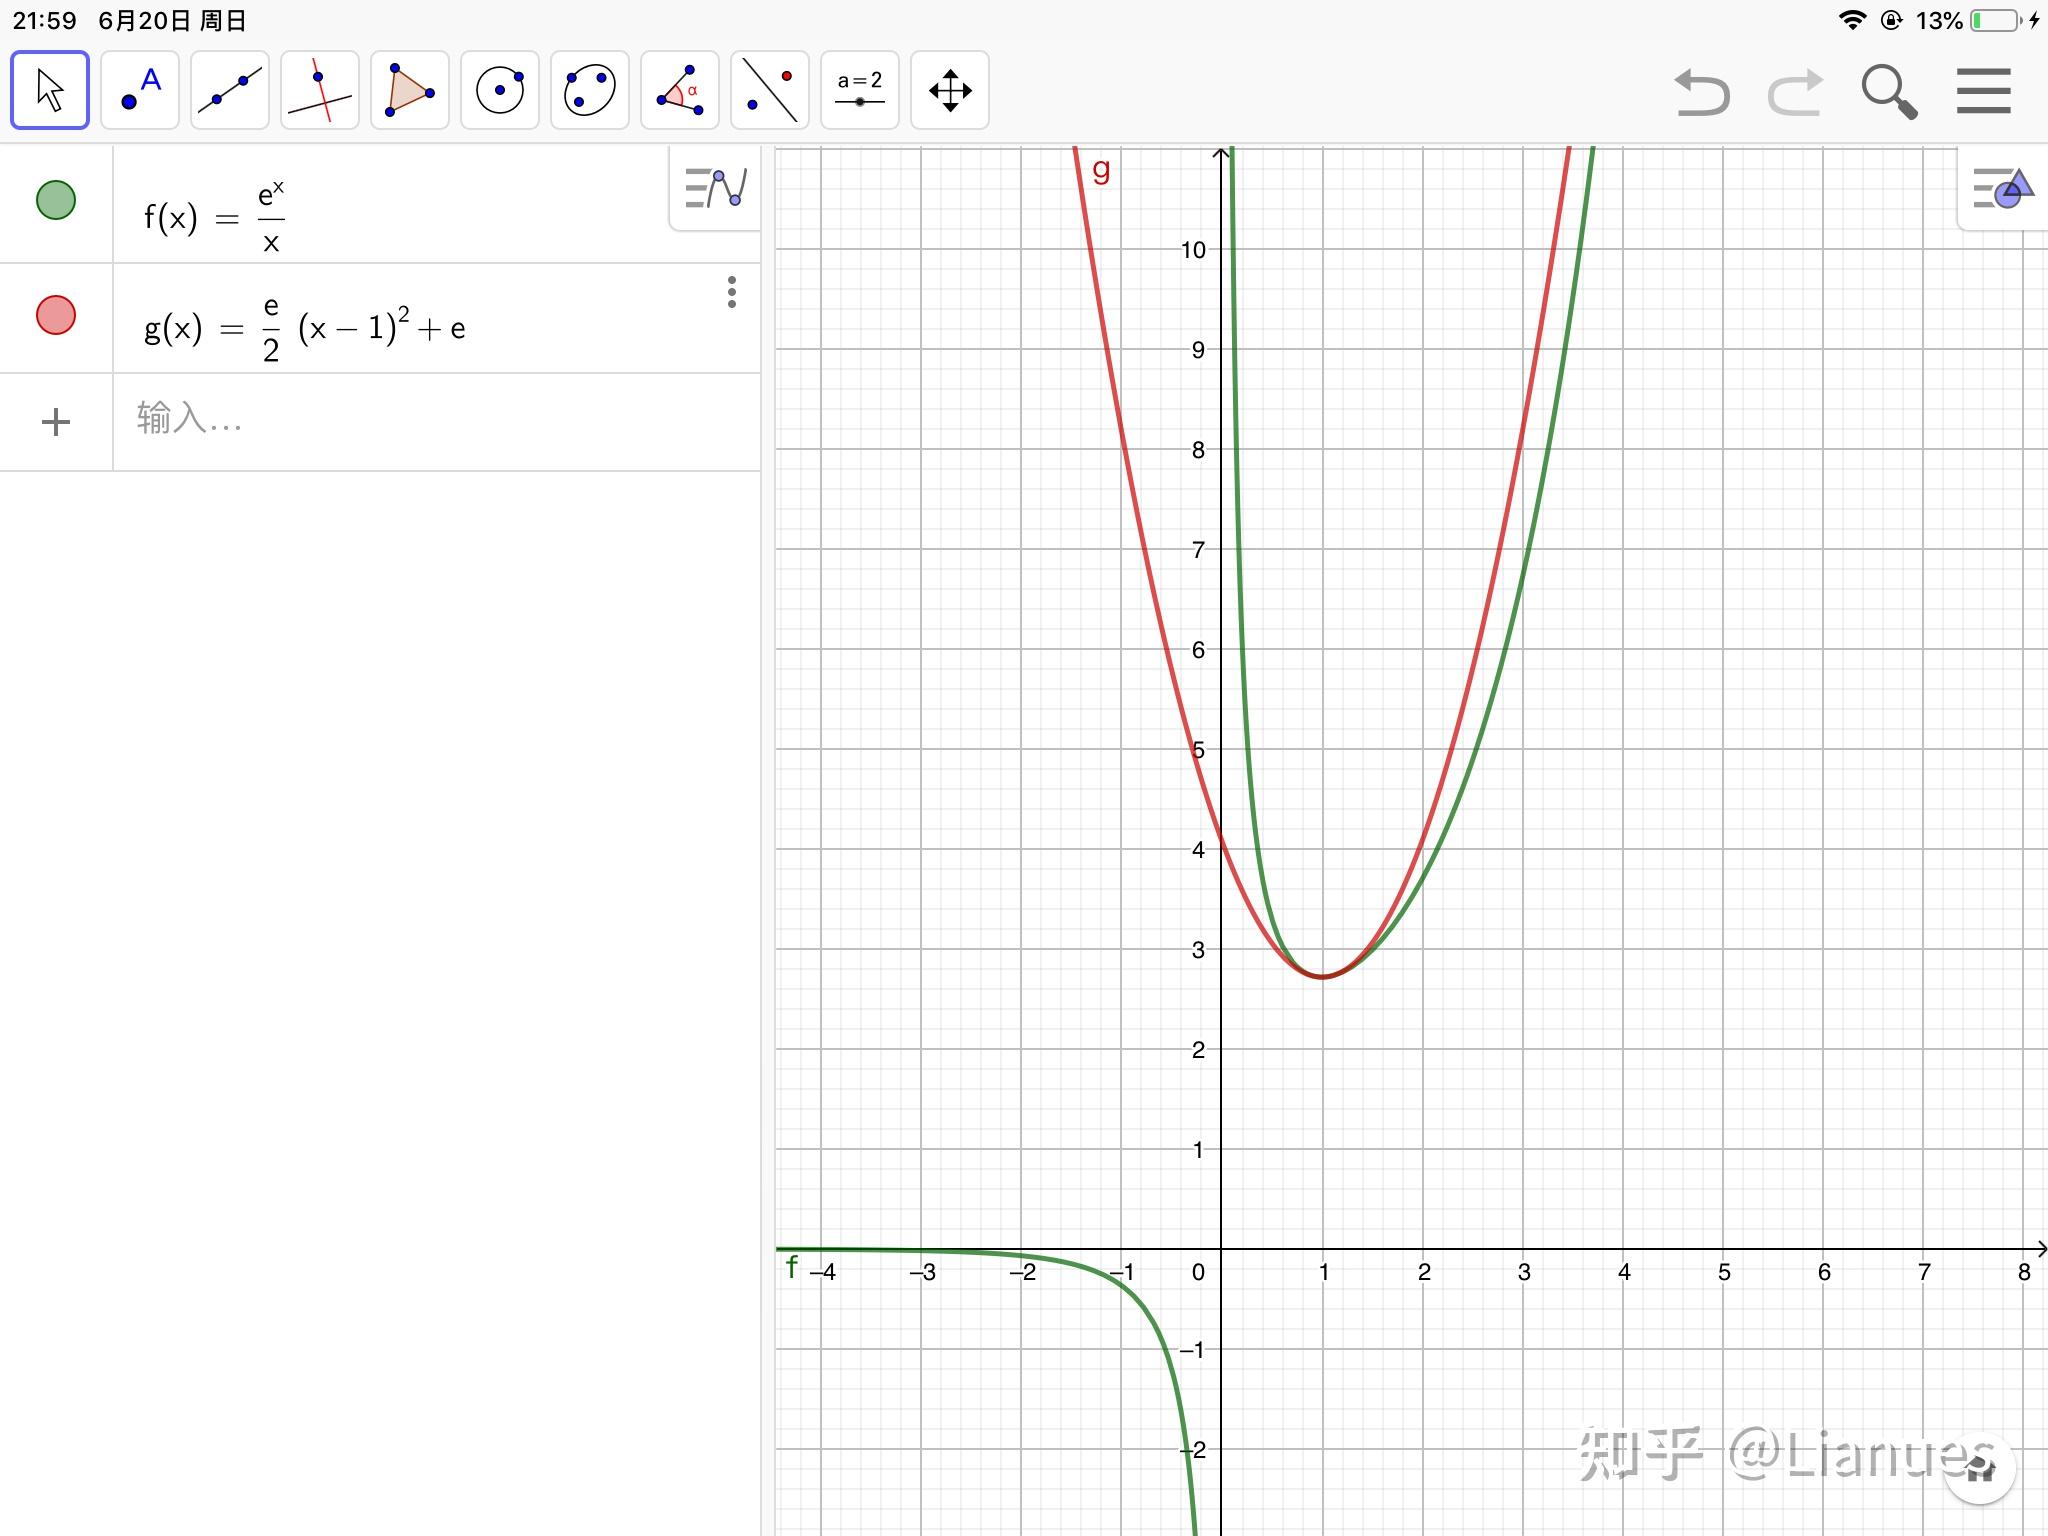Open the three-dot options for g(x)

click(x=732, y=292)
